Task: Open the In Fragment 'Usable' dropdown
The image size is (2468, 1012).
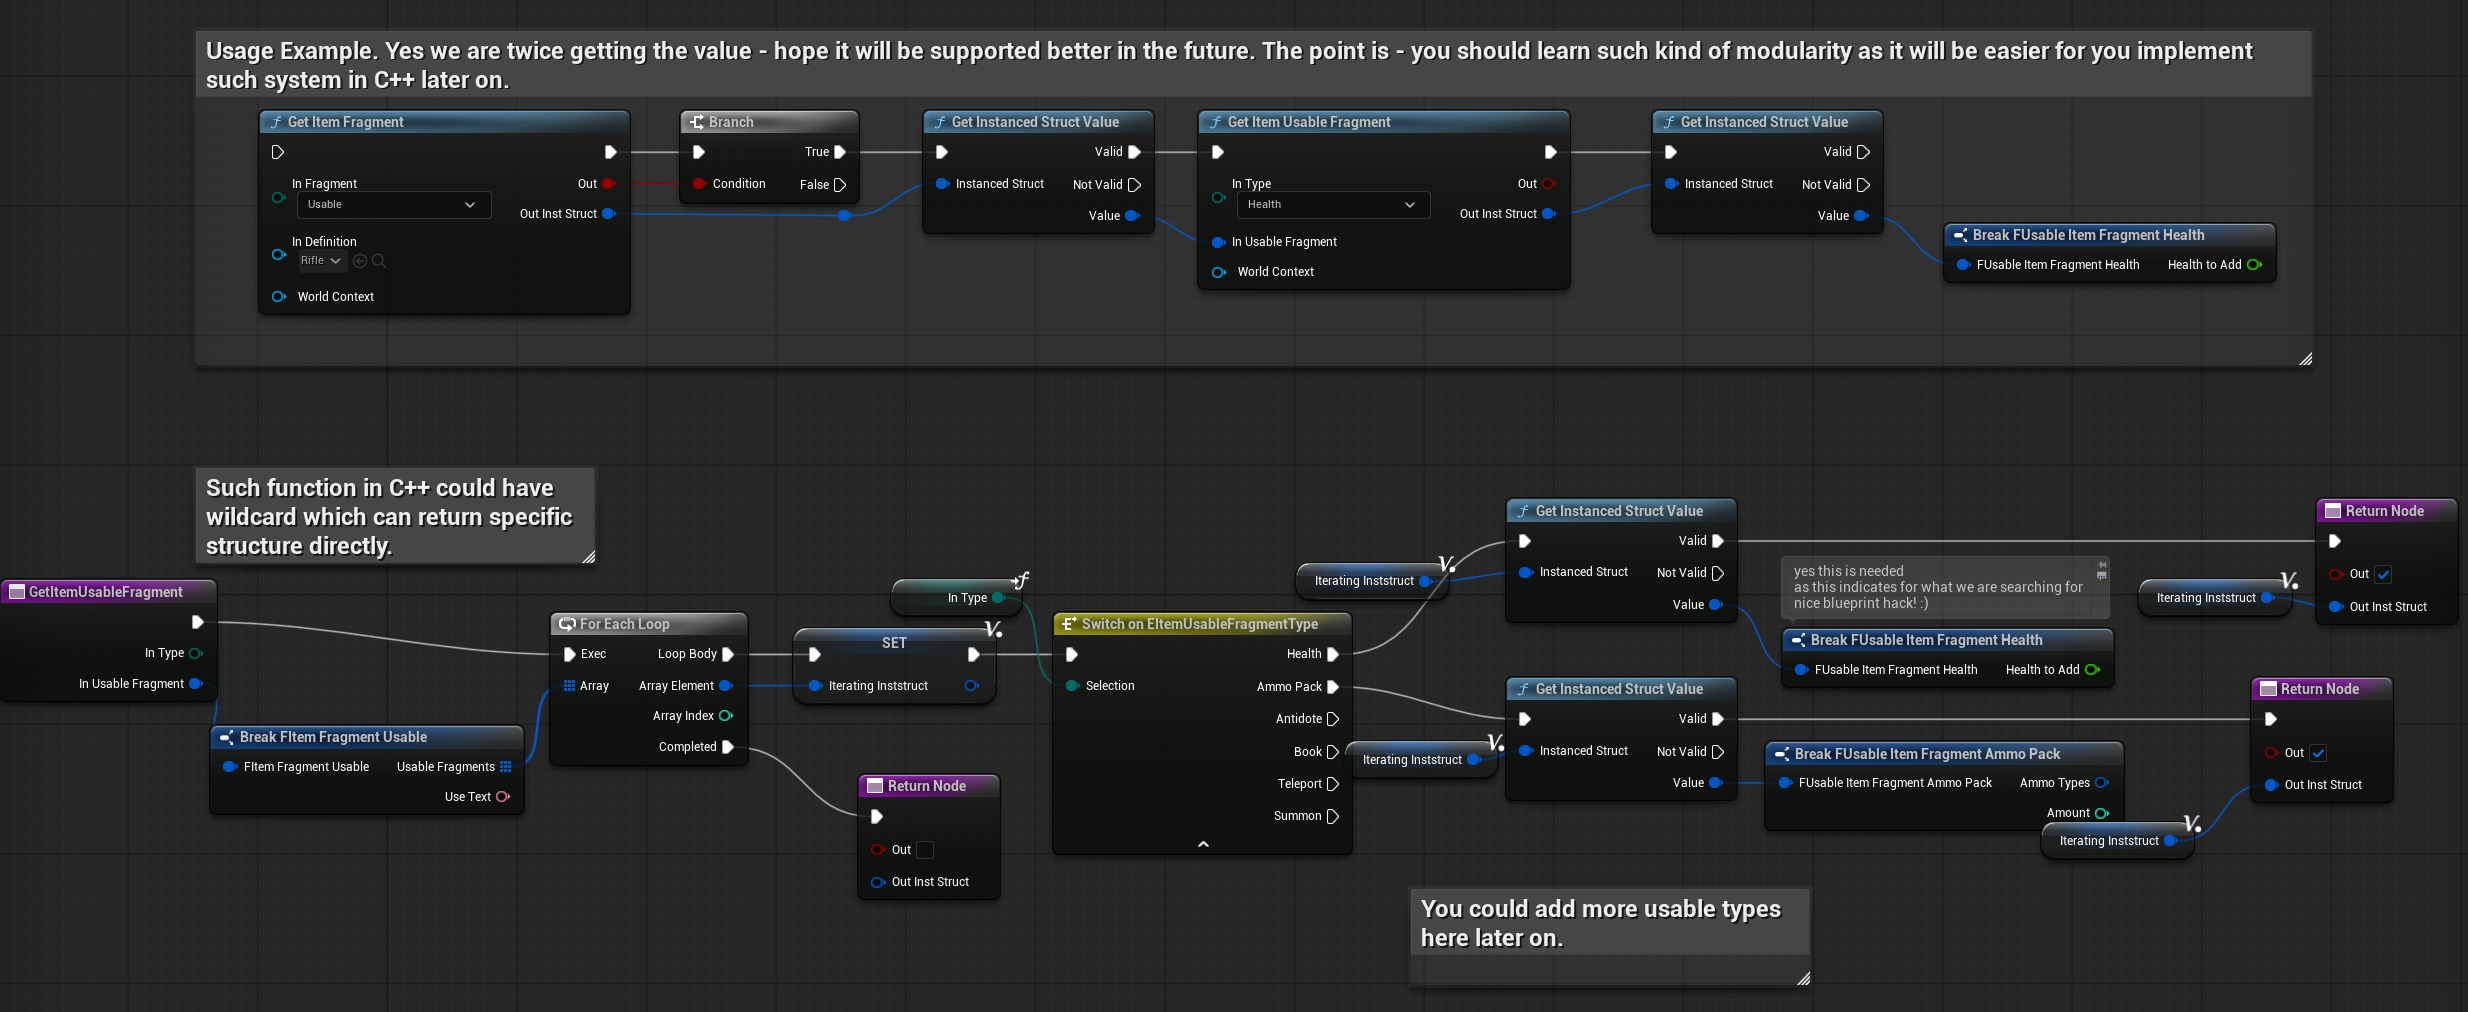Action: tap(393, 205)
